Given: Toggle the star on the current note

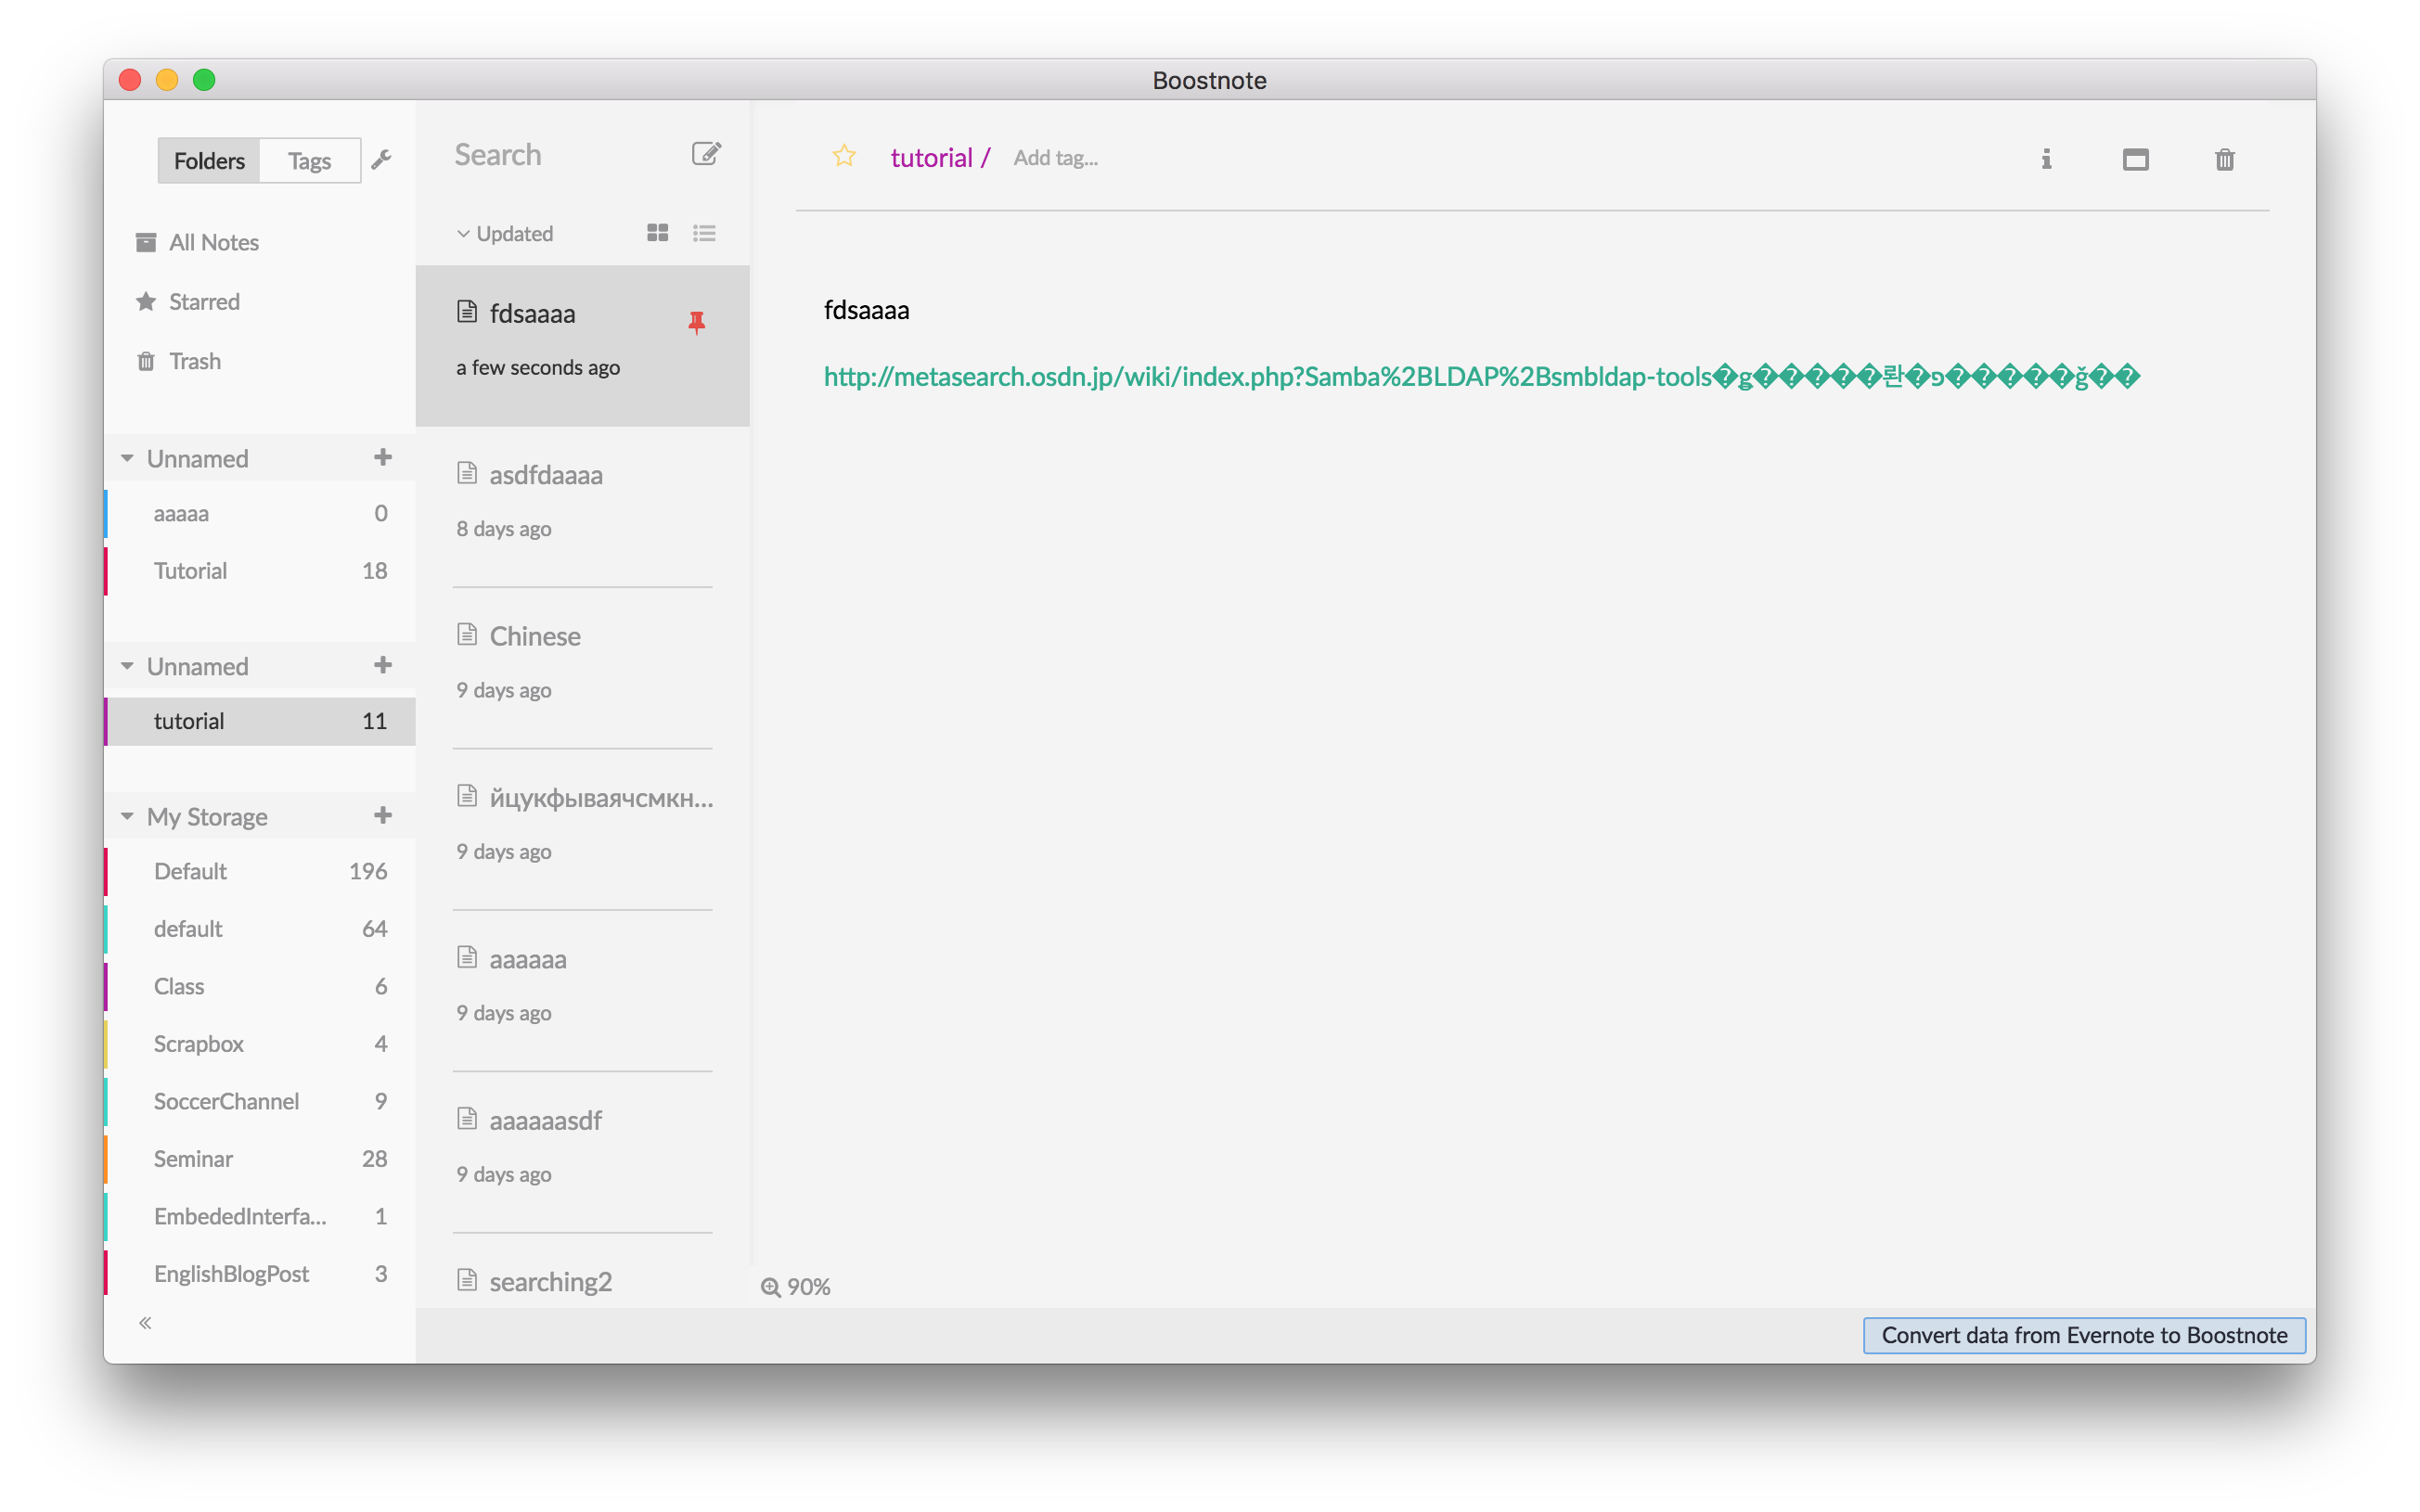Looking at the screenshot, I should [x=844, y=156].
